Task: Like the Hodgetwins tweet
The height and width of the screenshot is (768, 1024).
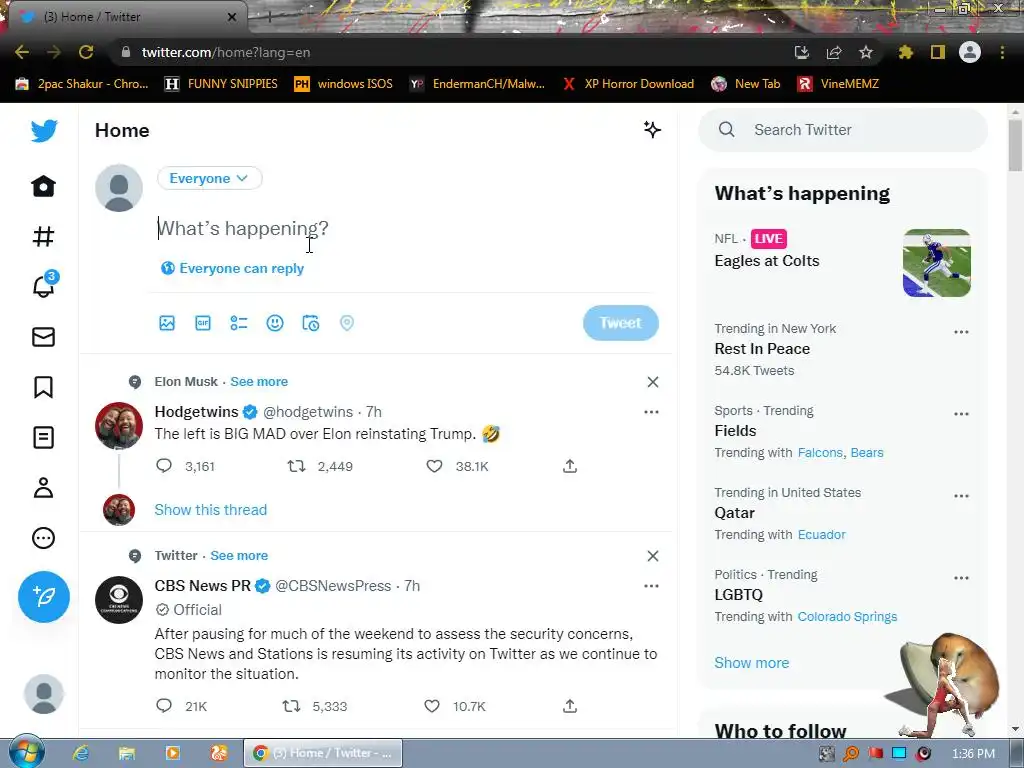Action: pyautogui.click(x=434, y=466)
